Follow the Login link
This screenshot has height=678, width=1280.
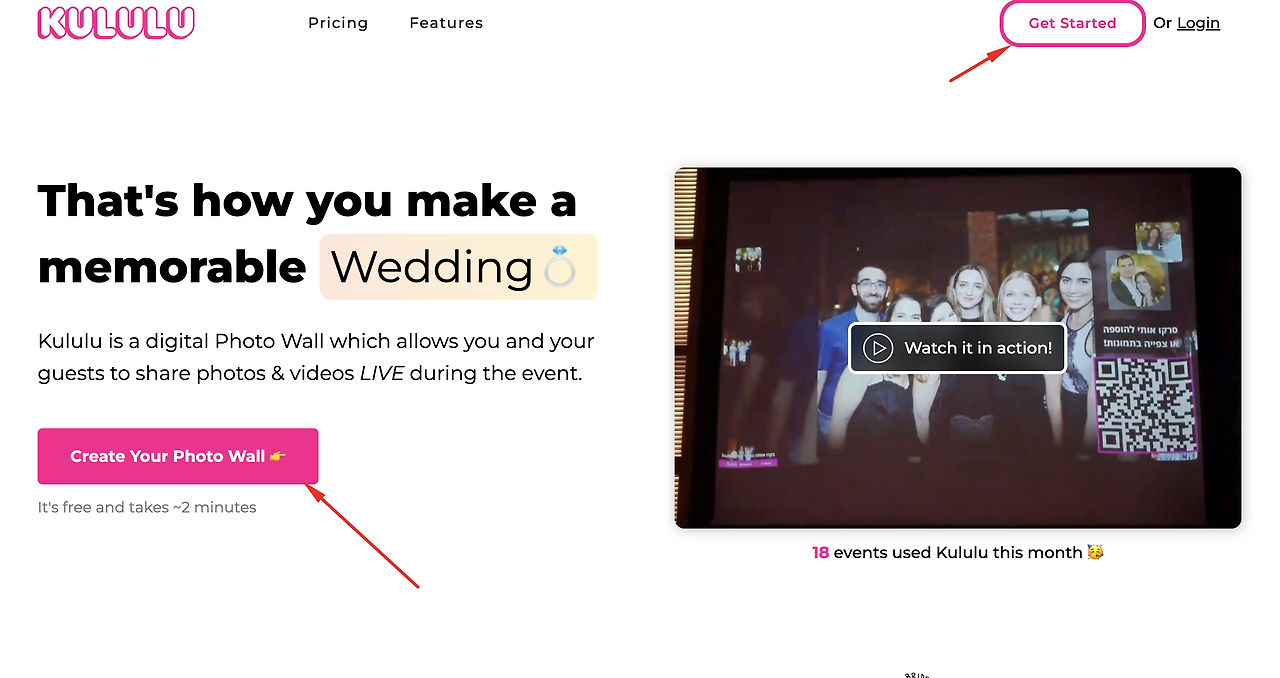[x=1198, y=23]
